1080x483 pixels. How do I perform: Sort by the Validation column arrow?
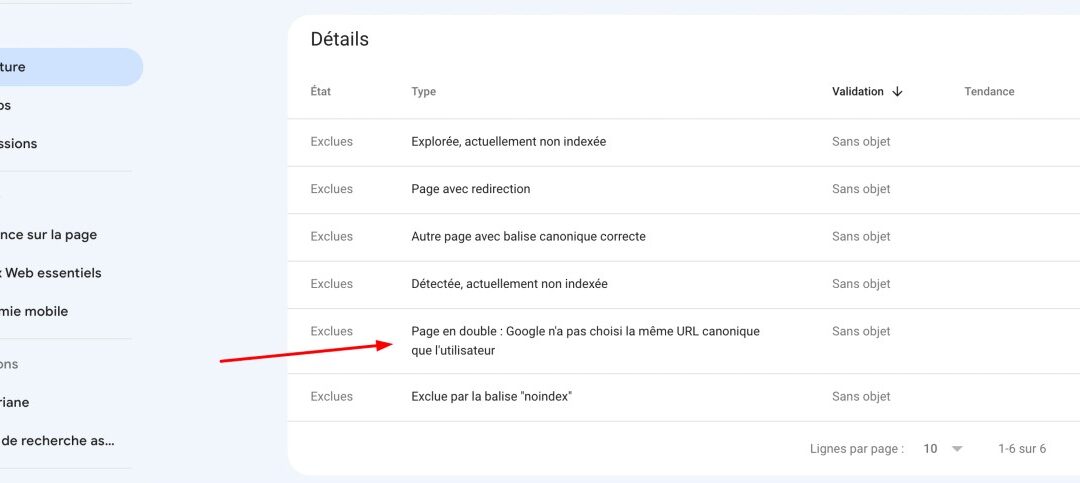pos(897,92)
